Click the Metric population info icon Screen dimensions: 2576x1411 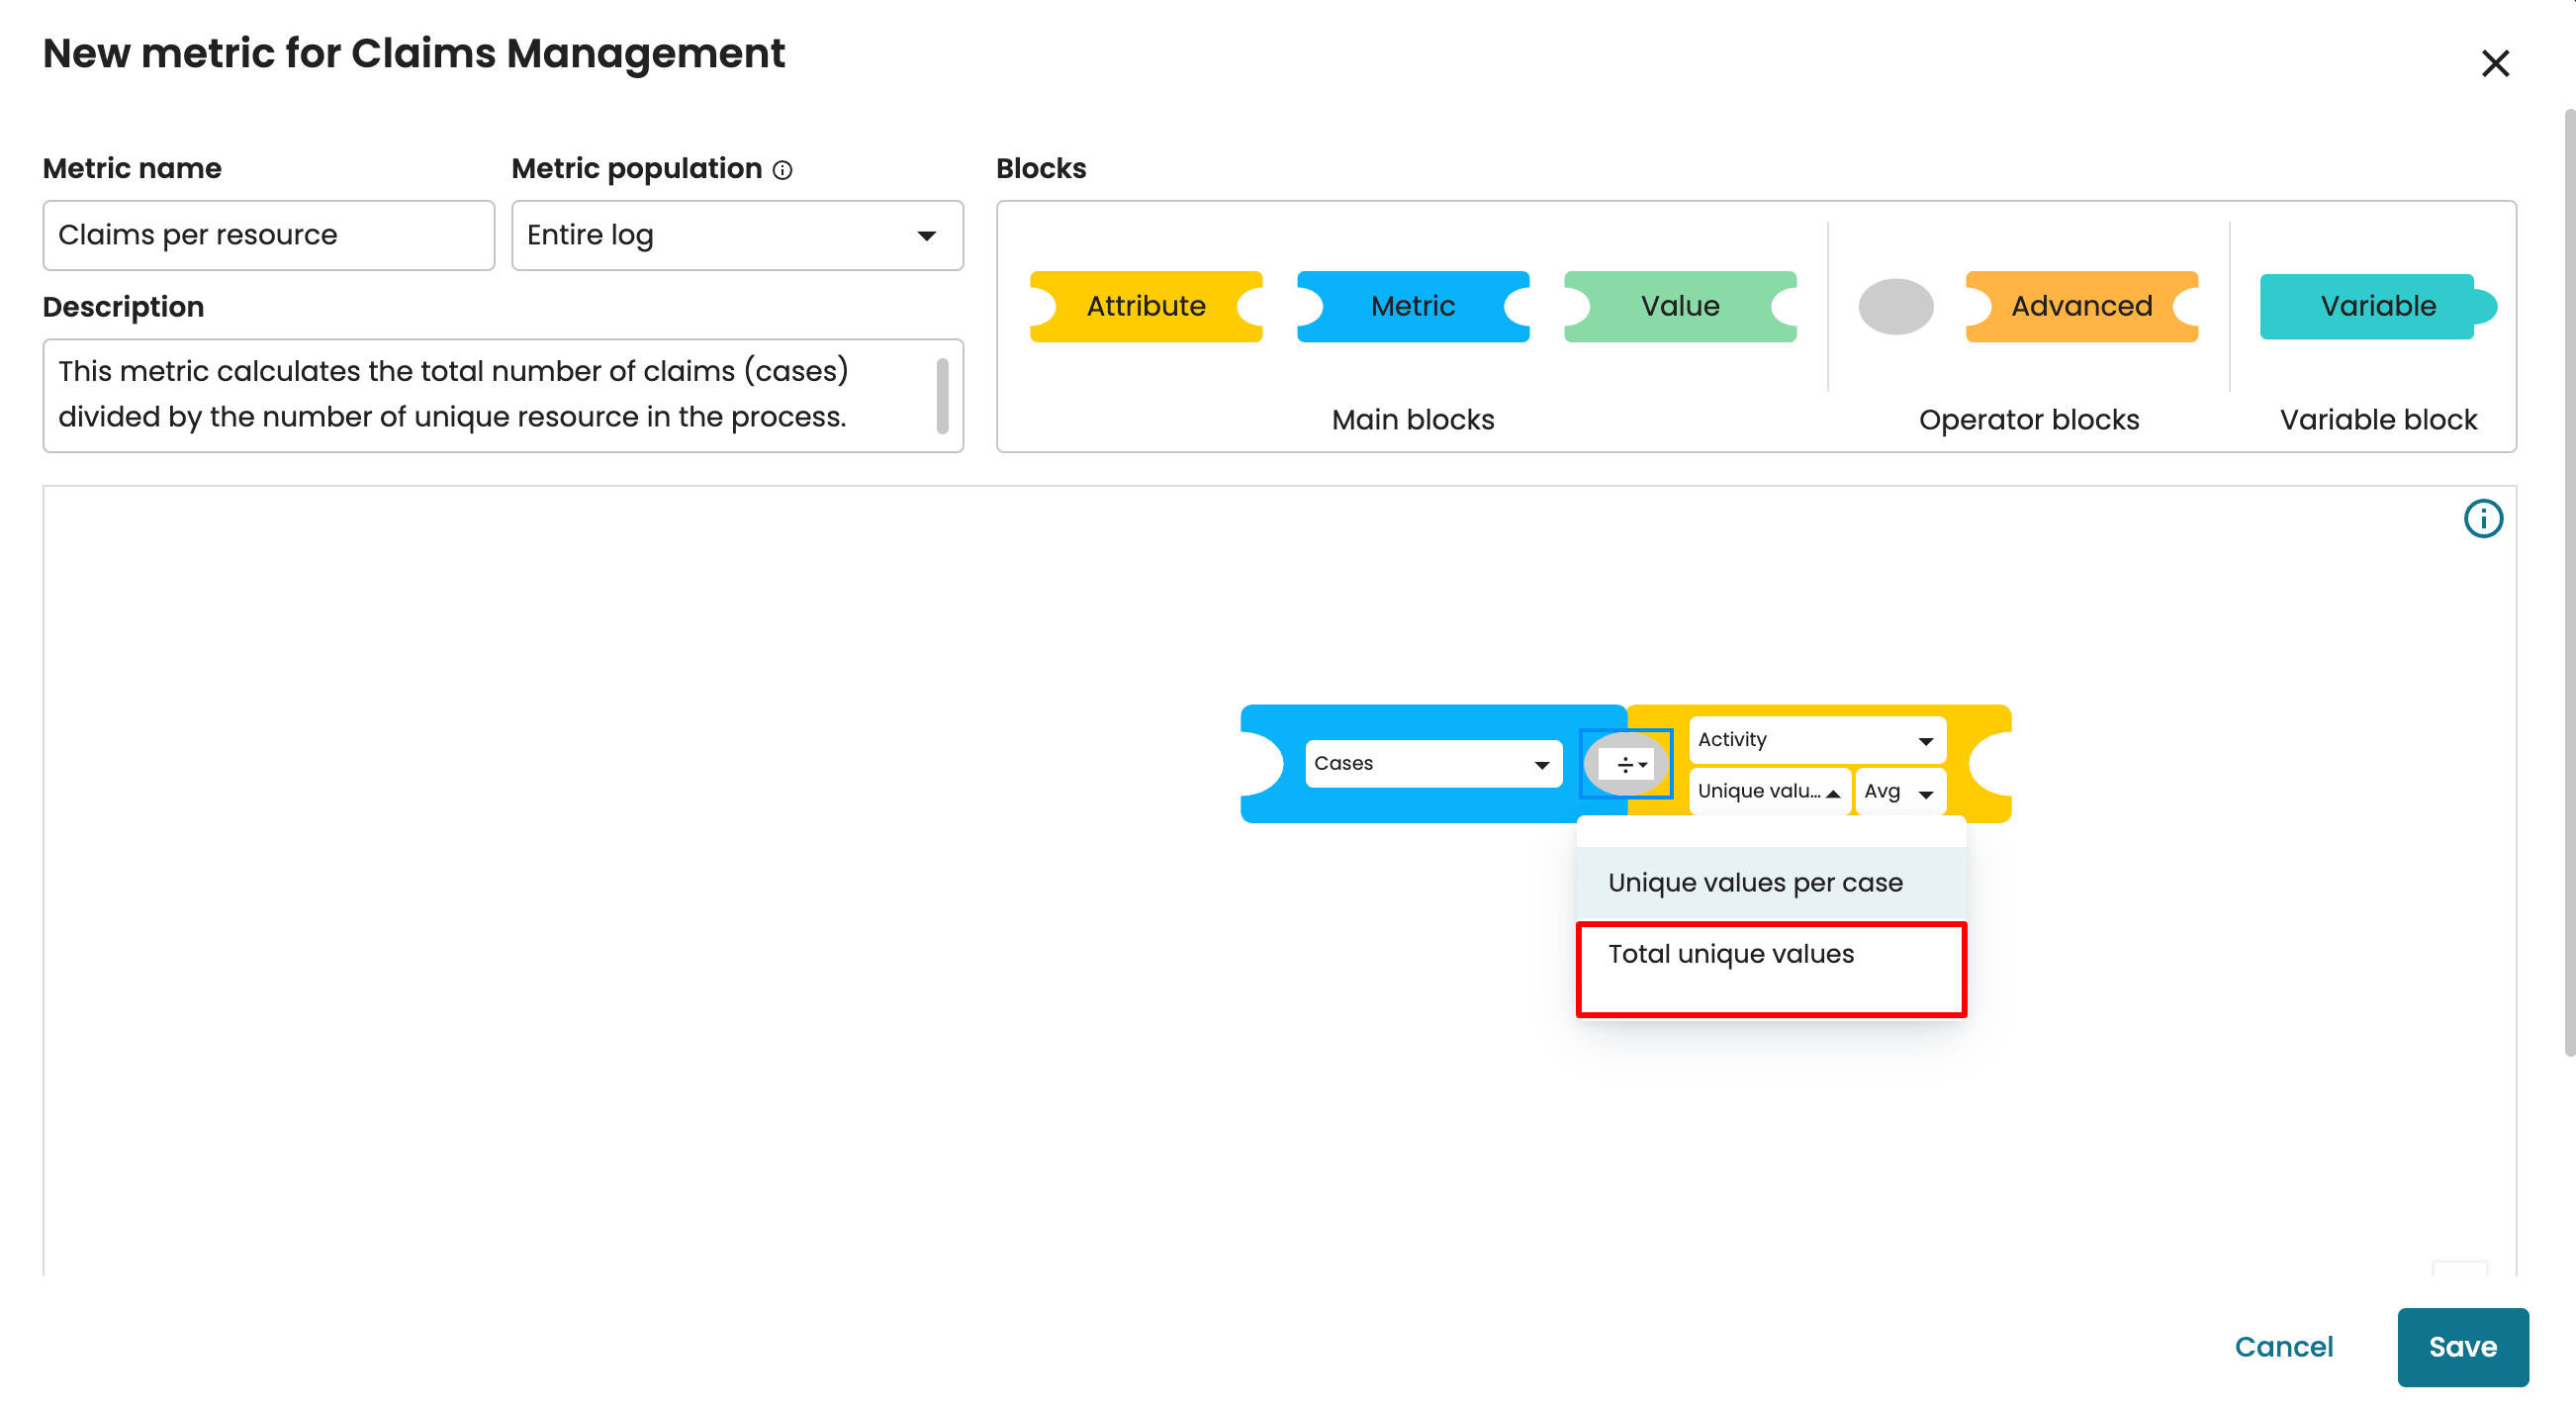click(783, 171)
